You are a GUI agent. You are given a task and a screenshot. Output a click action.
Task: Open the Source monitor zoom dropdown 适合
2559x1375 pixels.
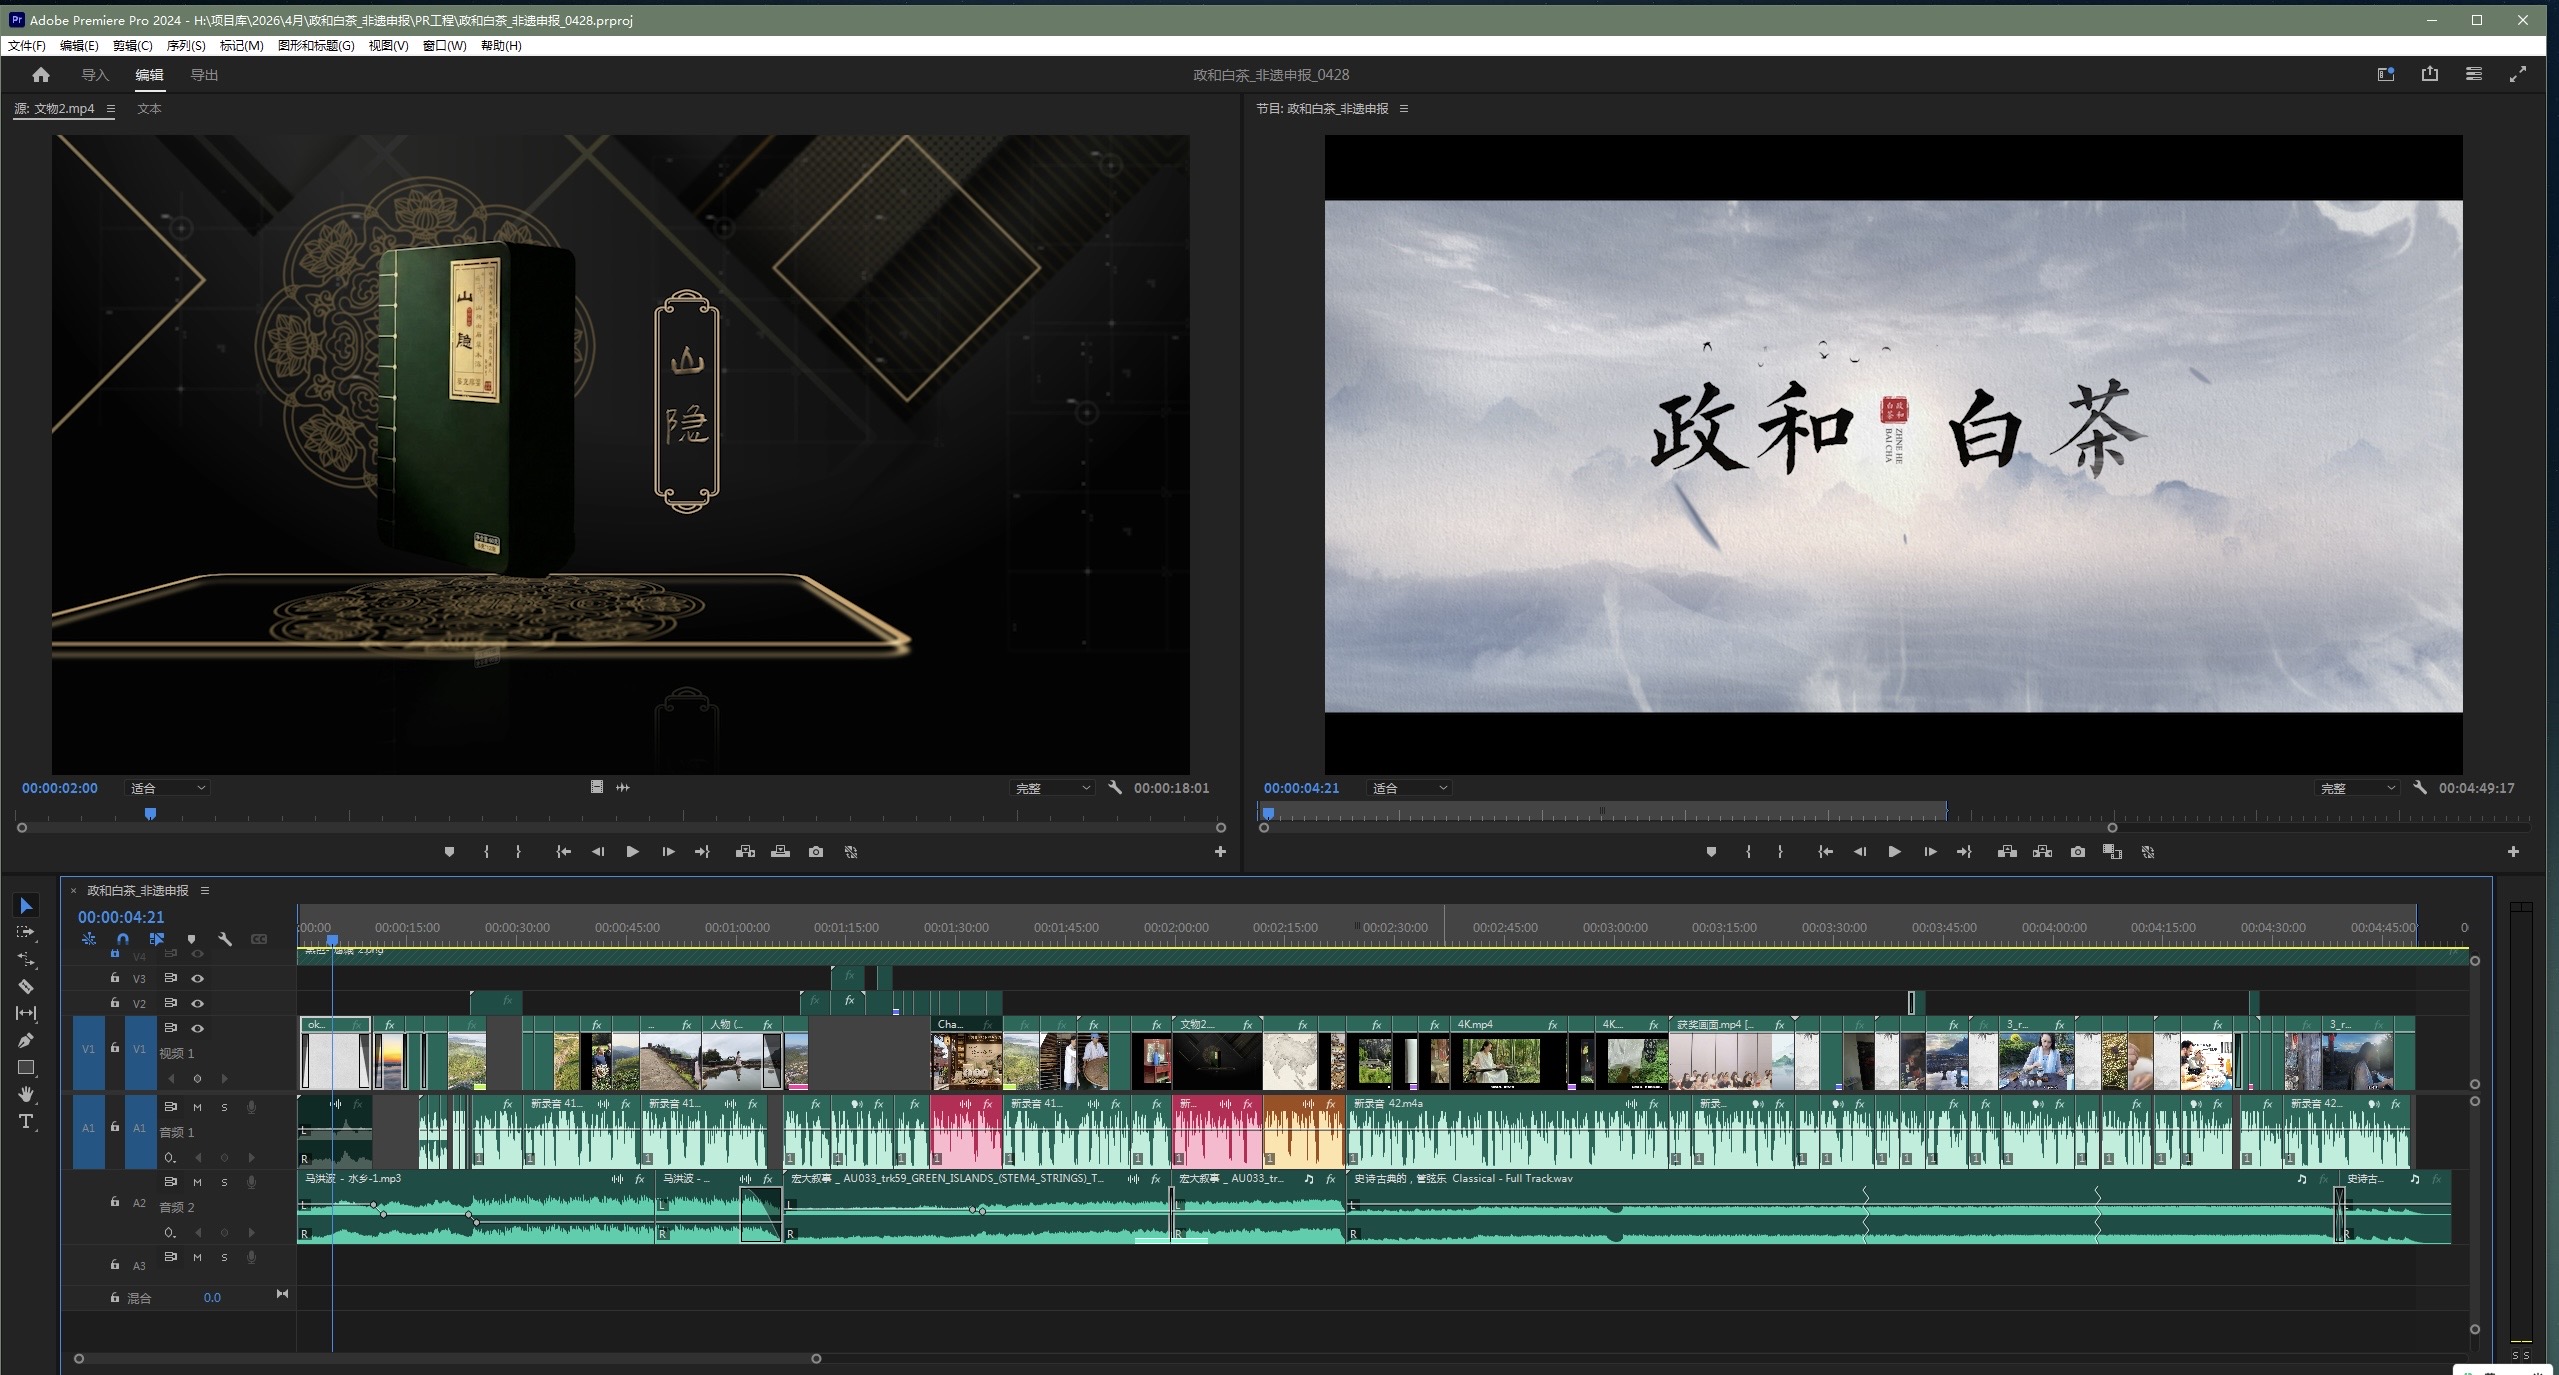tap(167, 788)
